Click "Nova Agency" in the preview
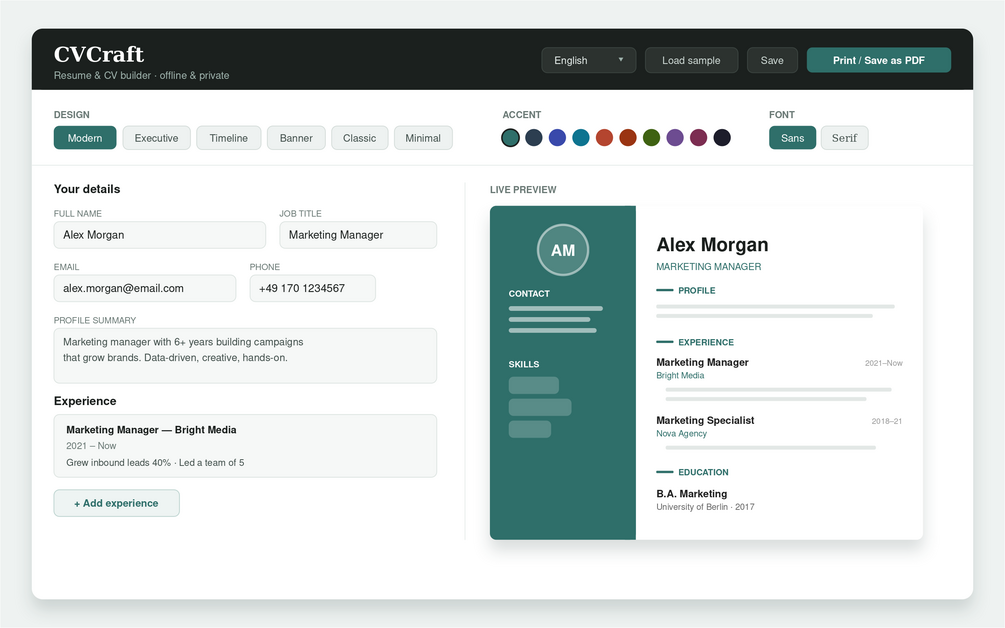Image resolution: width=1005 pixels, height=628 pixels. coord(681,434)
